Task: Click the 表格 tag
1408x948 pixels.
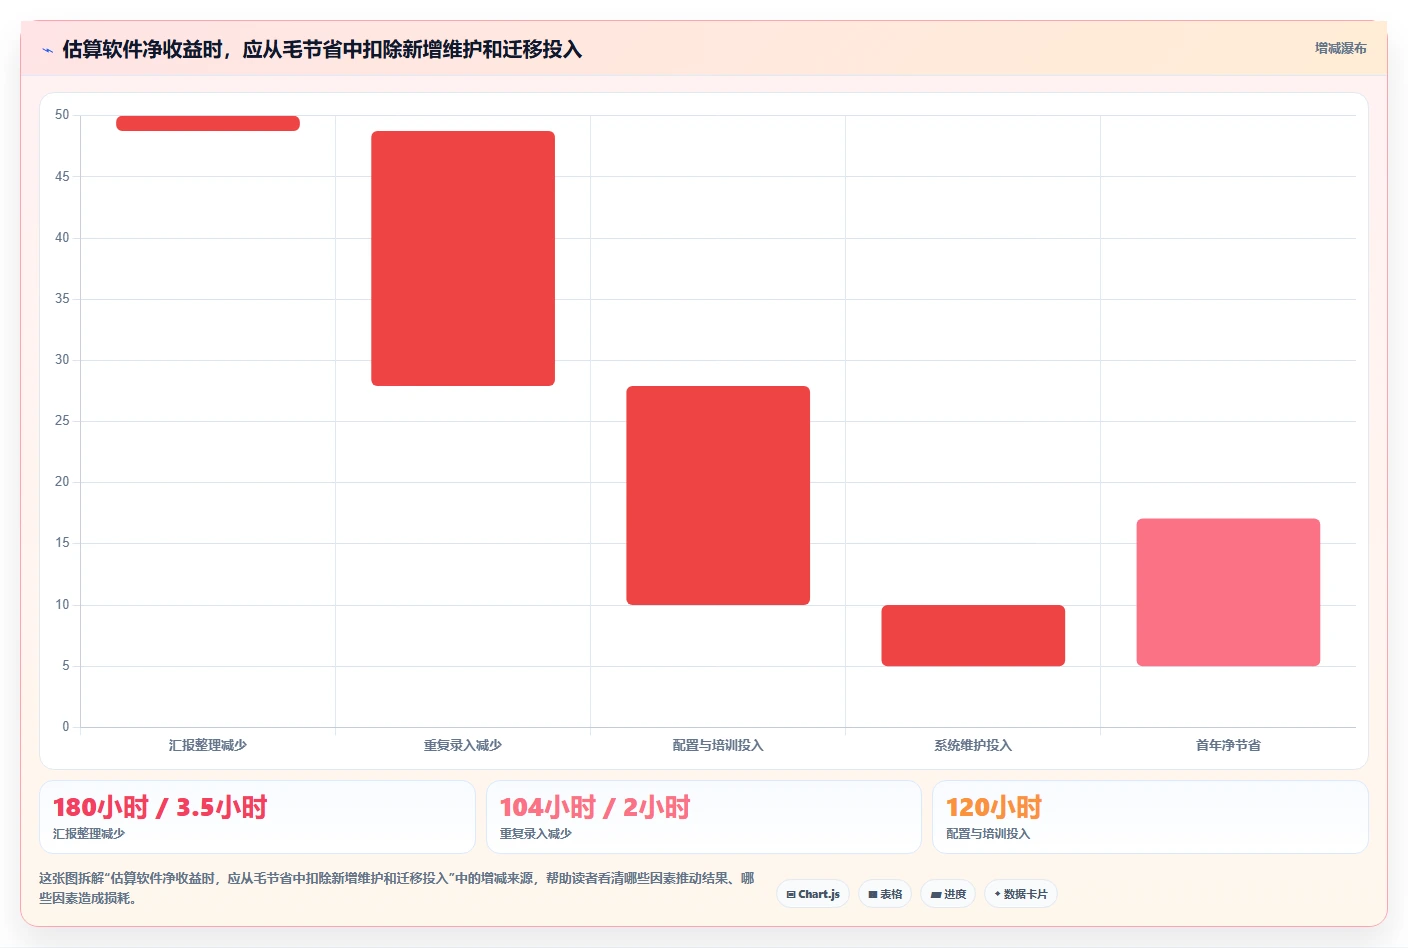Action: pyautogui.click(x=885, y=894)
